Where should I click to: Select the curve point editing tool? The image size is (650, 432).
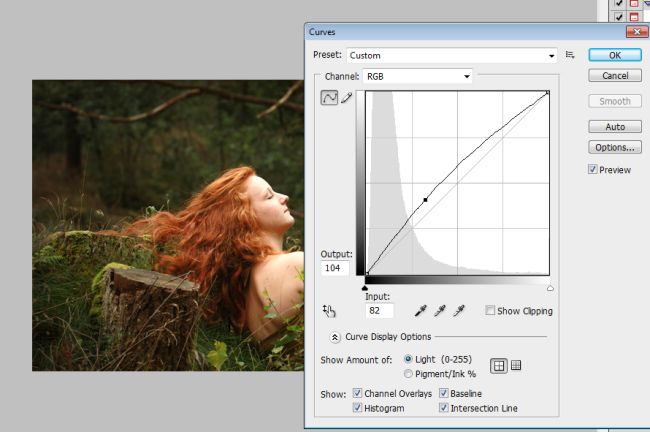pyautogui.click(x=329, y=98)
